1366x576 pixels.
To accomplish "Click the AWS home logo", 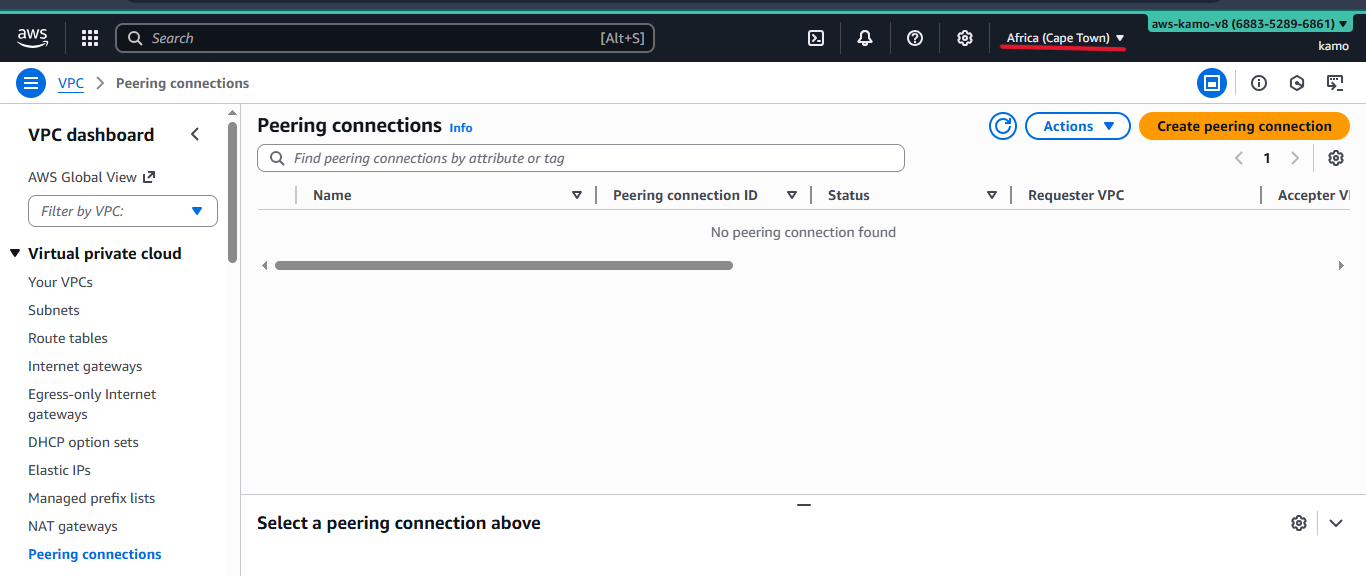I will click(x=32, y=37).
